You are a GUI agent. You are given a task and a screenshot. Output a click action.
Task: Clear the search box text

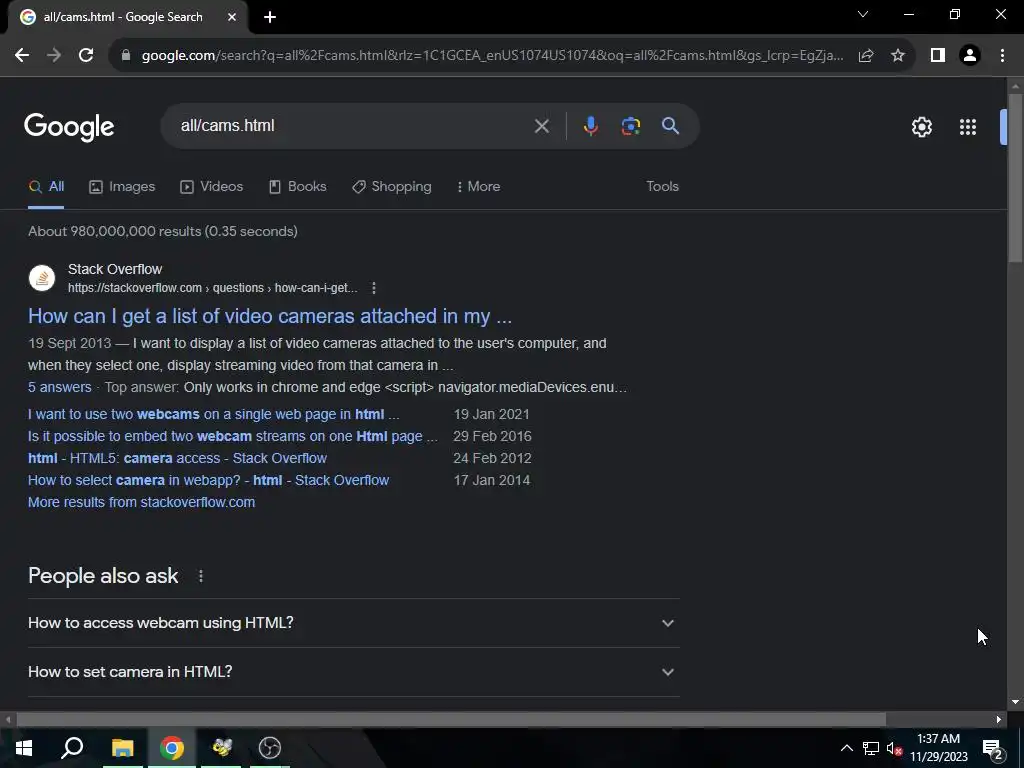(x=541, y=126)
